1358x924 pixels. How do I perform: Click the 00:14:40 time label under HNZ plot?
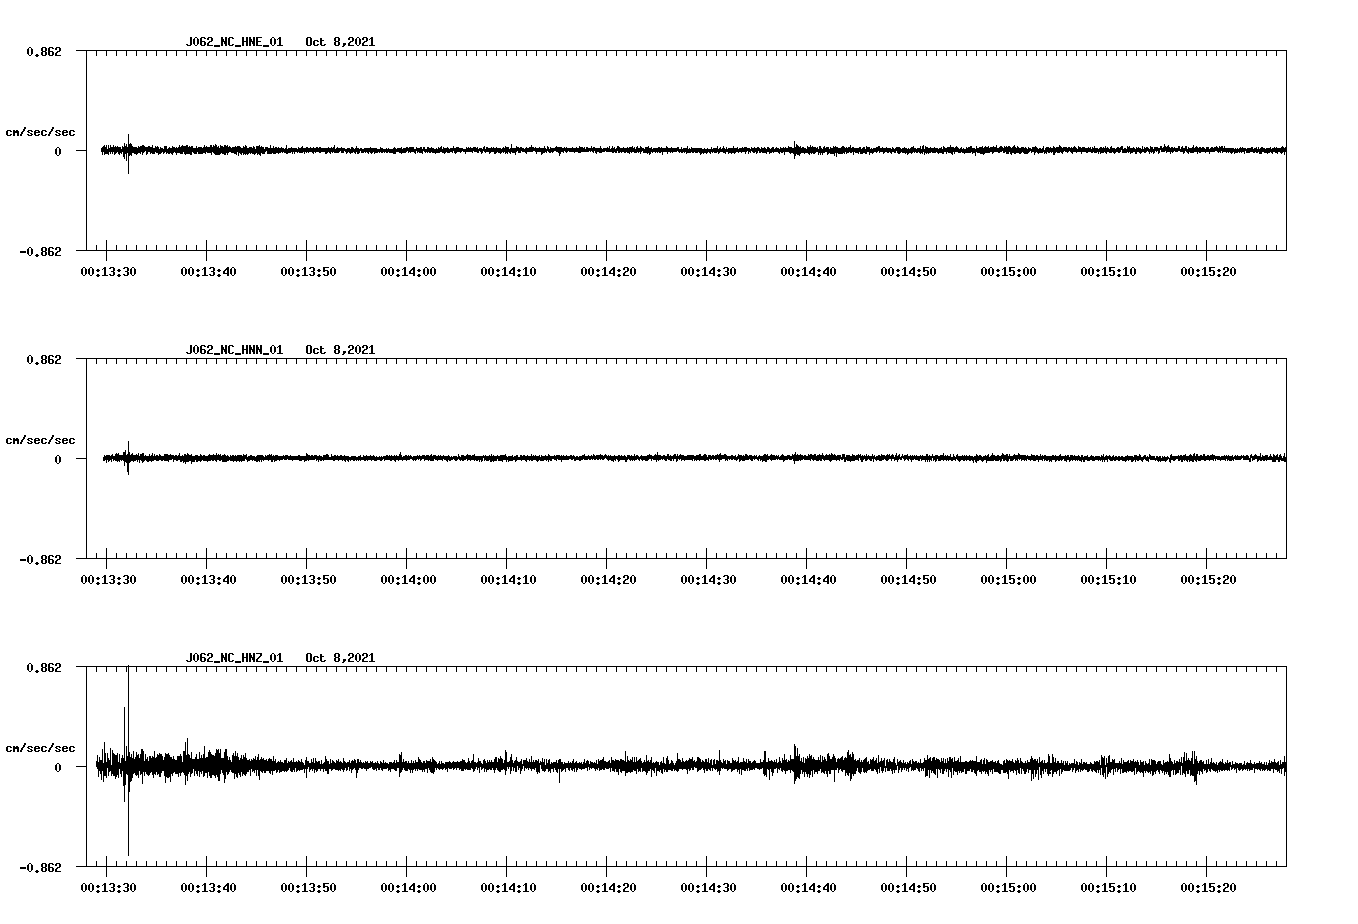click(x=808, y=888)
